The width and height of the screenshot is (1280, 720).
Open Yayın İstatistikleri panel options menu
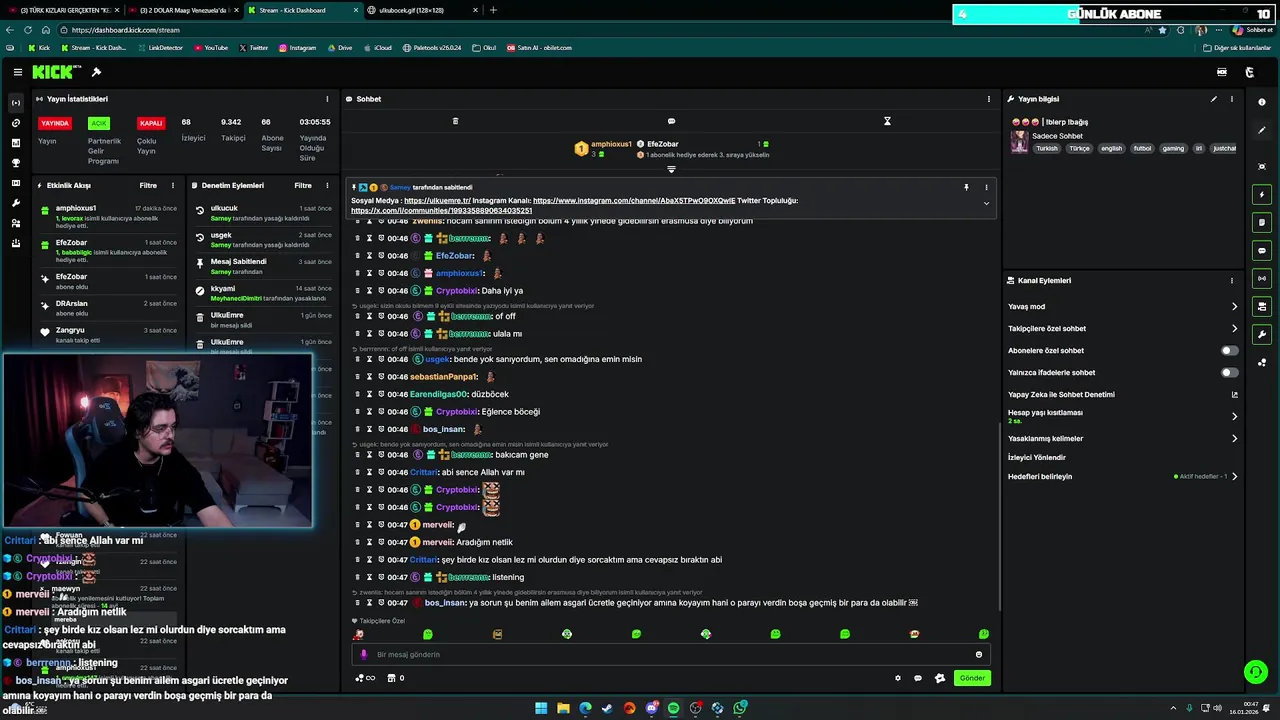point(327,99)
